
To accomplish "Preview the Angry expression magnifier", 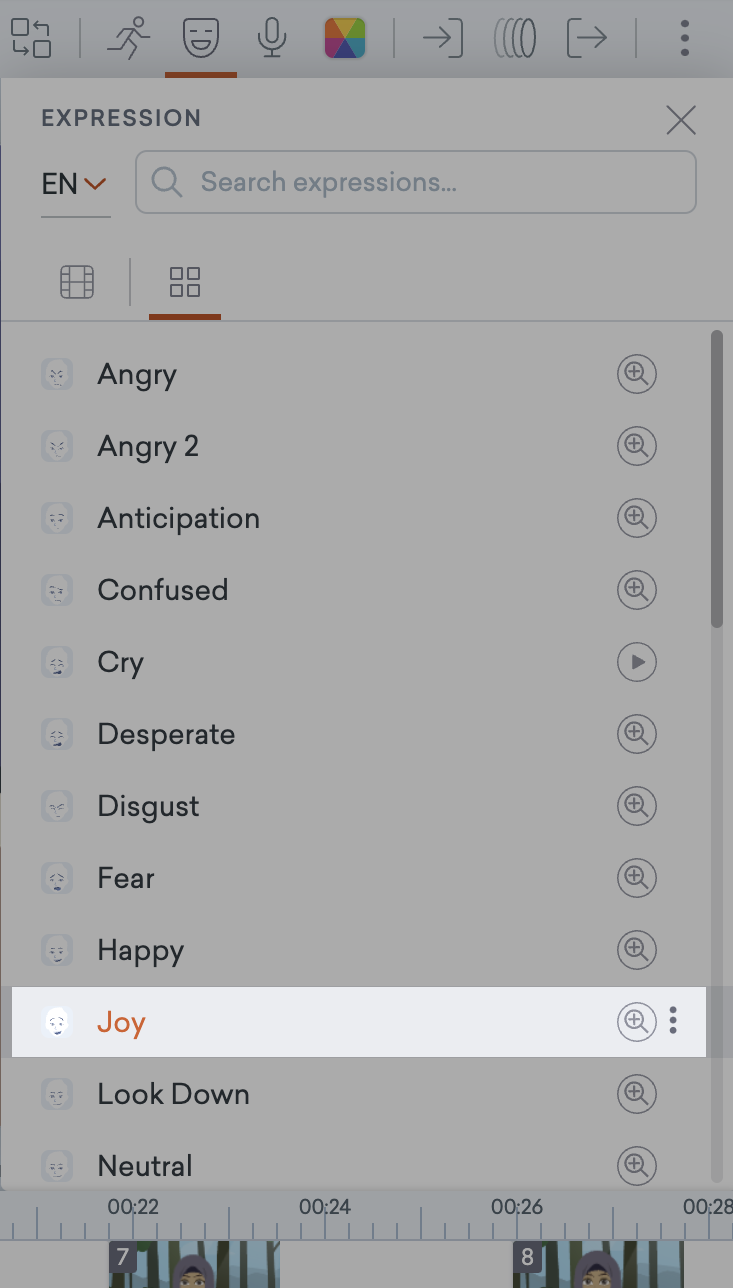I will pos(636,374).
